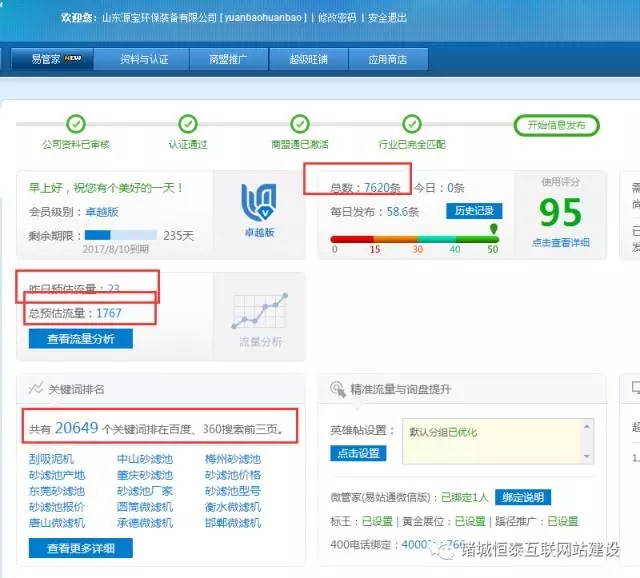The width and height of the screenshot is (640, 578).
Task: Go to the 超级旺铺 tab
Action: click(308, 59)
